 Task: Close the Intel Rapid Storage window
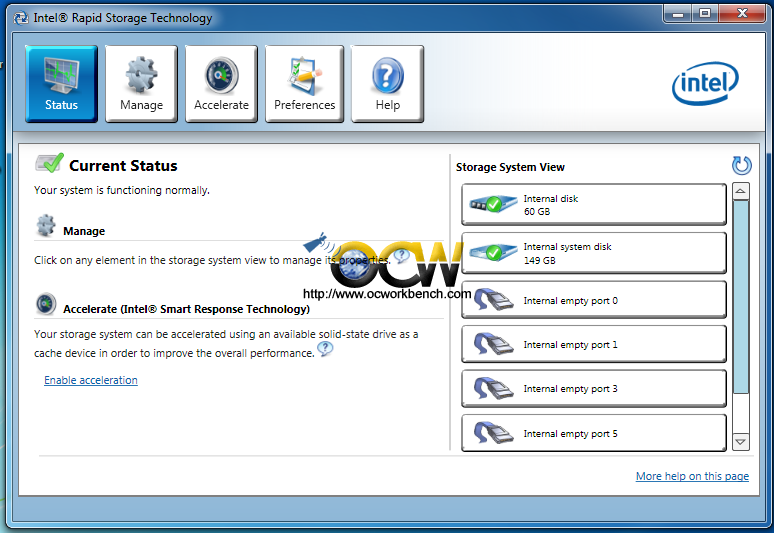(x=742, y=13)
